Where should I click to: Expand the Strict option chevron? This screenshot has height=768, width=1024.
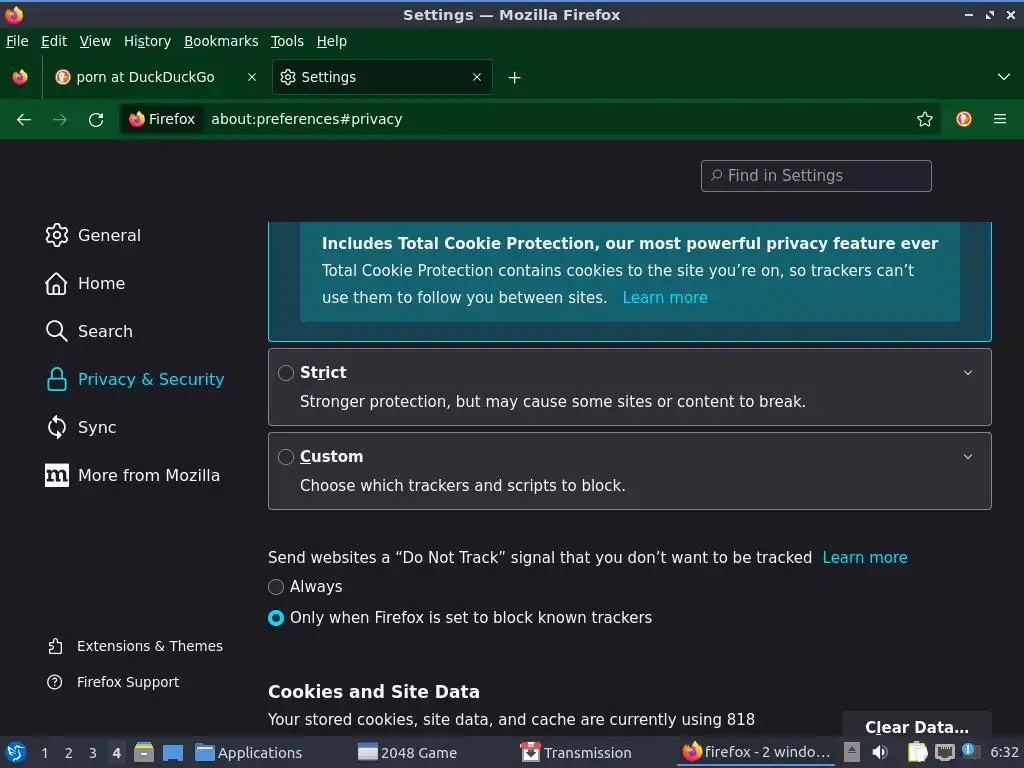tap(968, 373)
